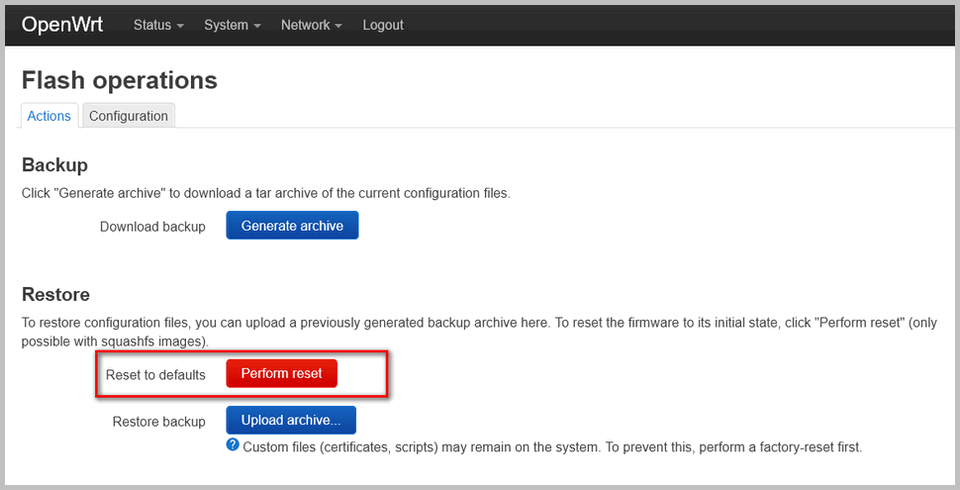
Task: Click the tar archive description text
Action: (x=266, y=193)
